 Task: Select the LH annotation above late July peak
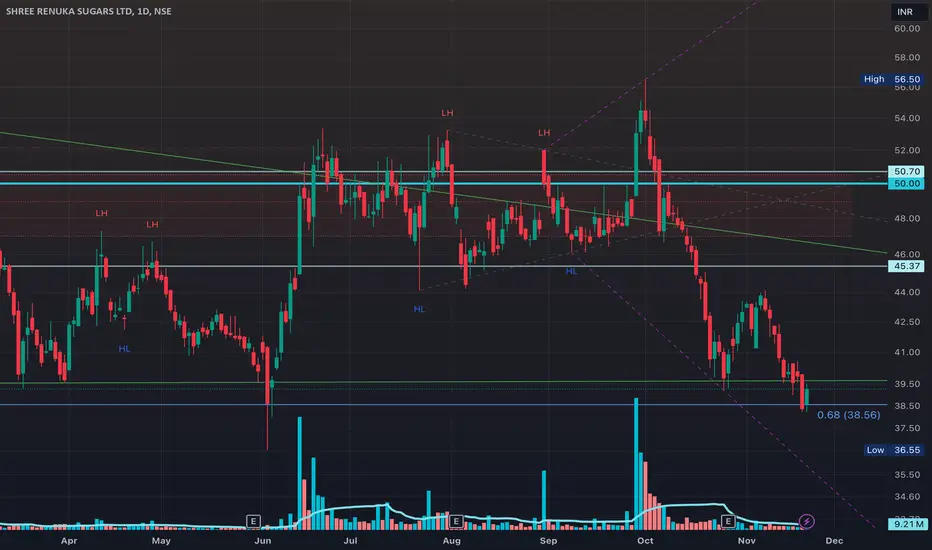point(447,112)
